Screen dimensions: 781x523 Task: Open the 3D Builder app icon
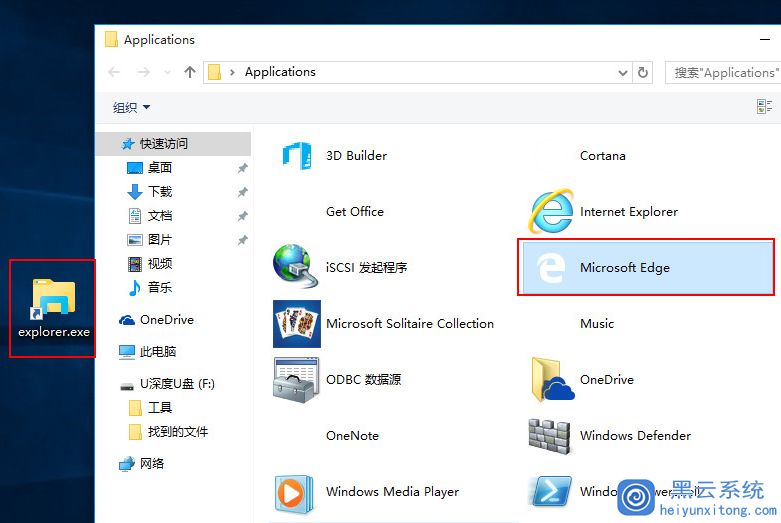click(x=297, y=156)
